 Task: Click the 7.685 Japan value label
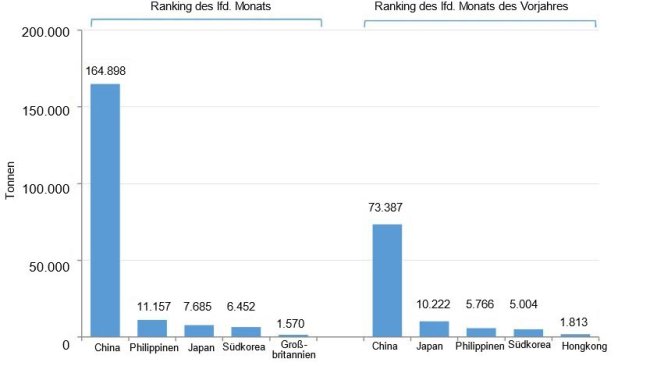[197, 307]
